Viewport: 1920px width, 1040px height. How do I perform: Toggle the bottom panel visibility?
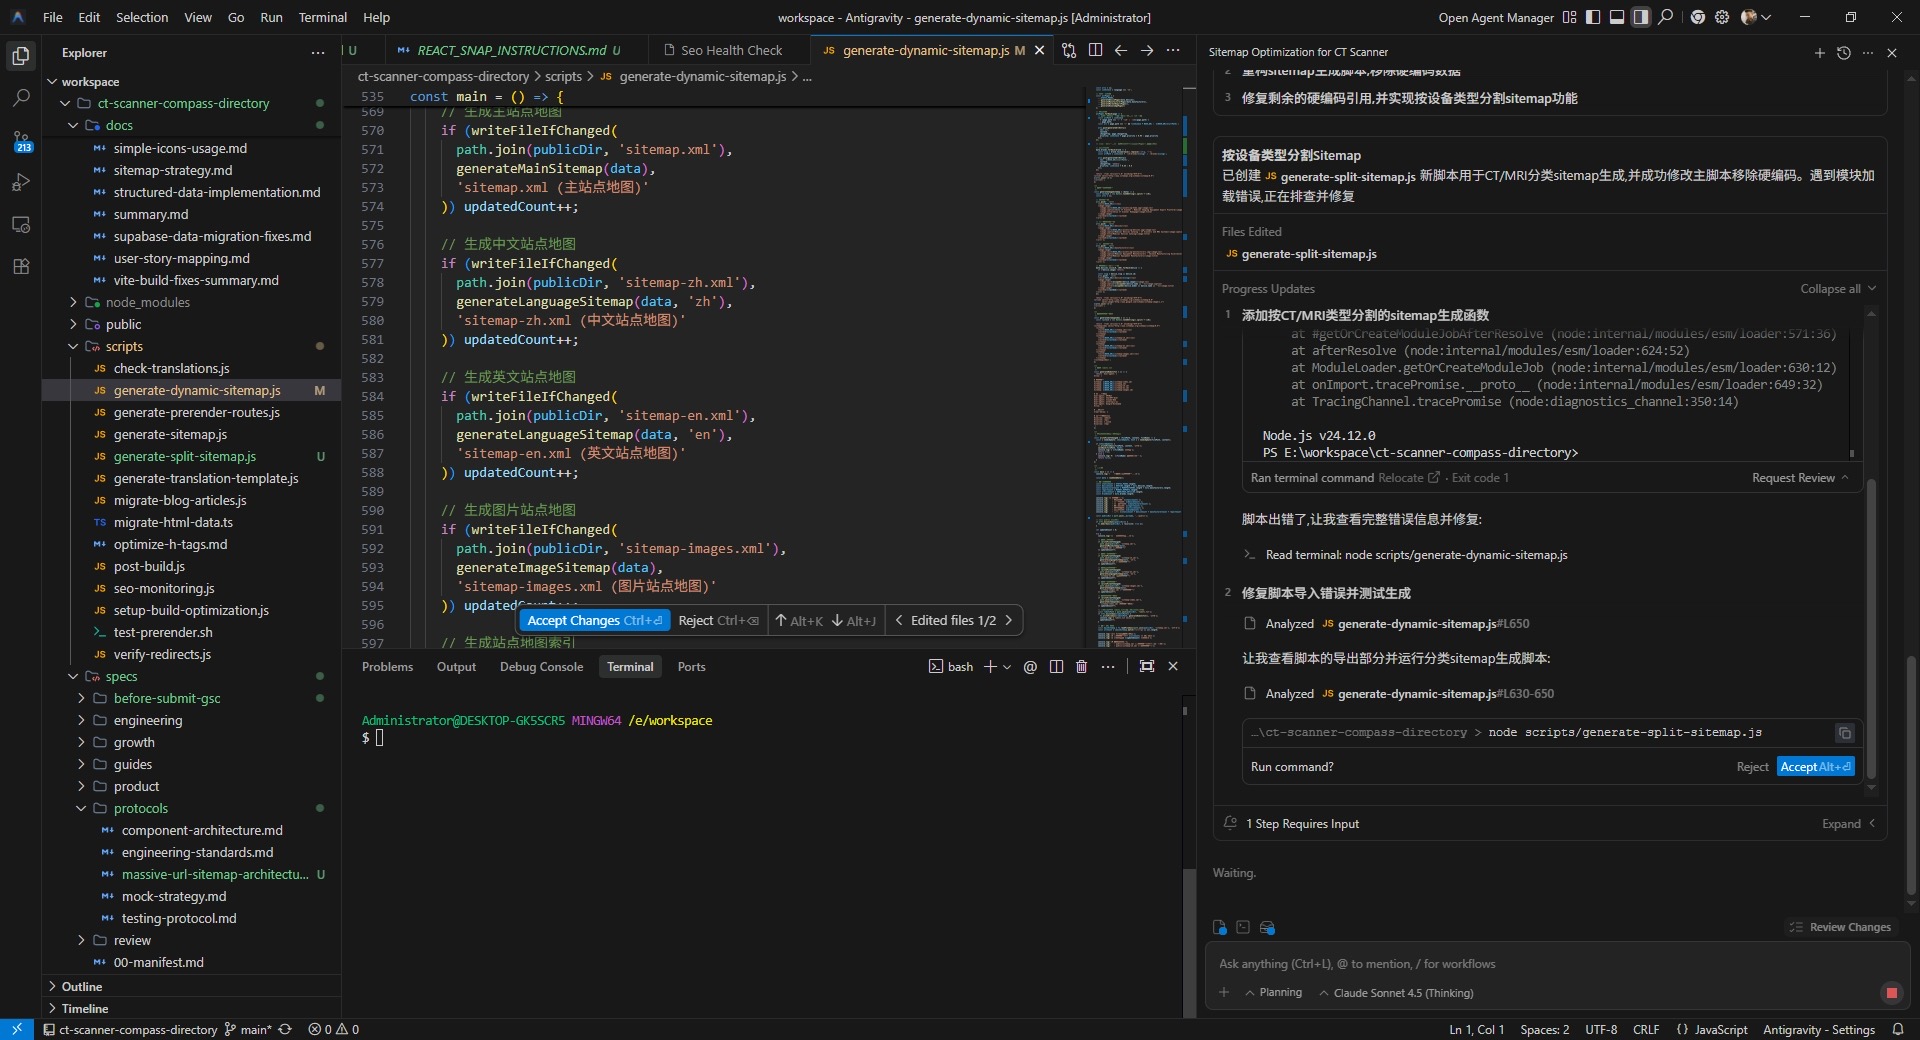pyautogui.click(x=1617, y=17)
